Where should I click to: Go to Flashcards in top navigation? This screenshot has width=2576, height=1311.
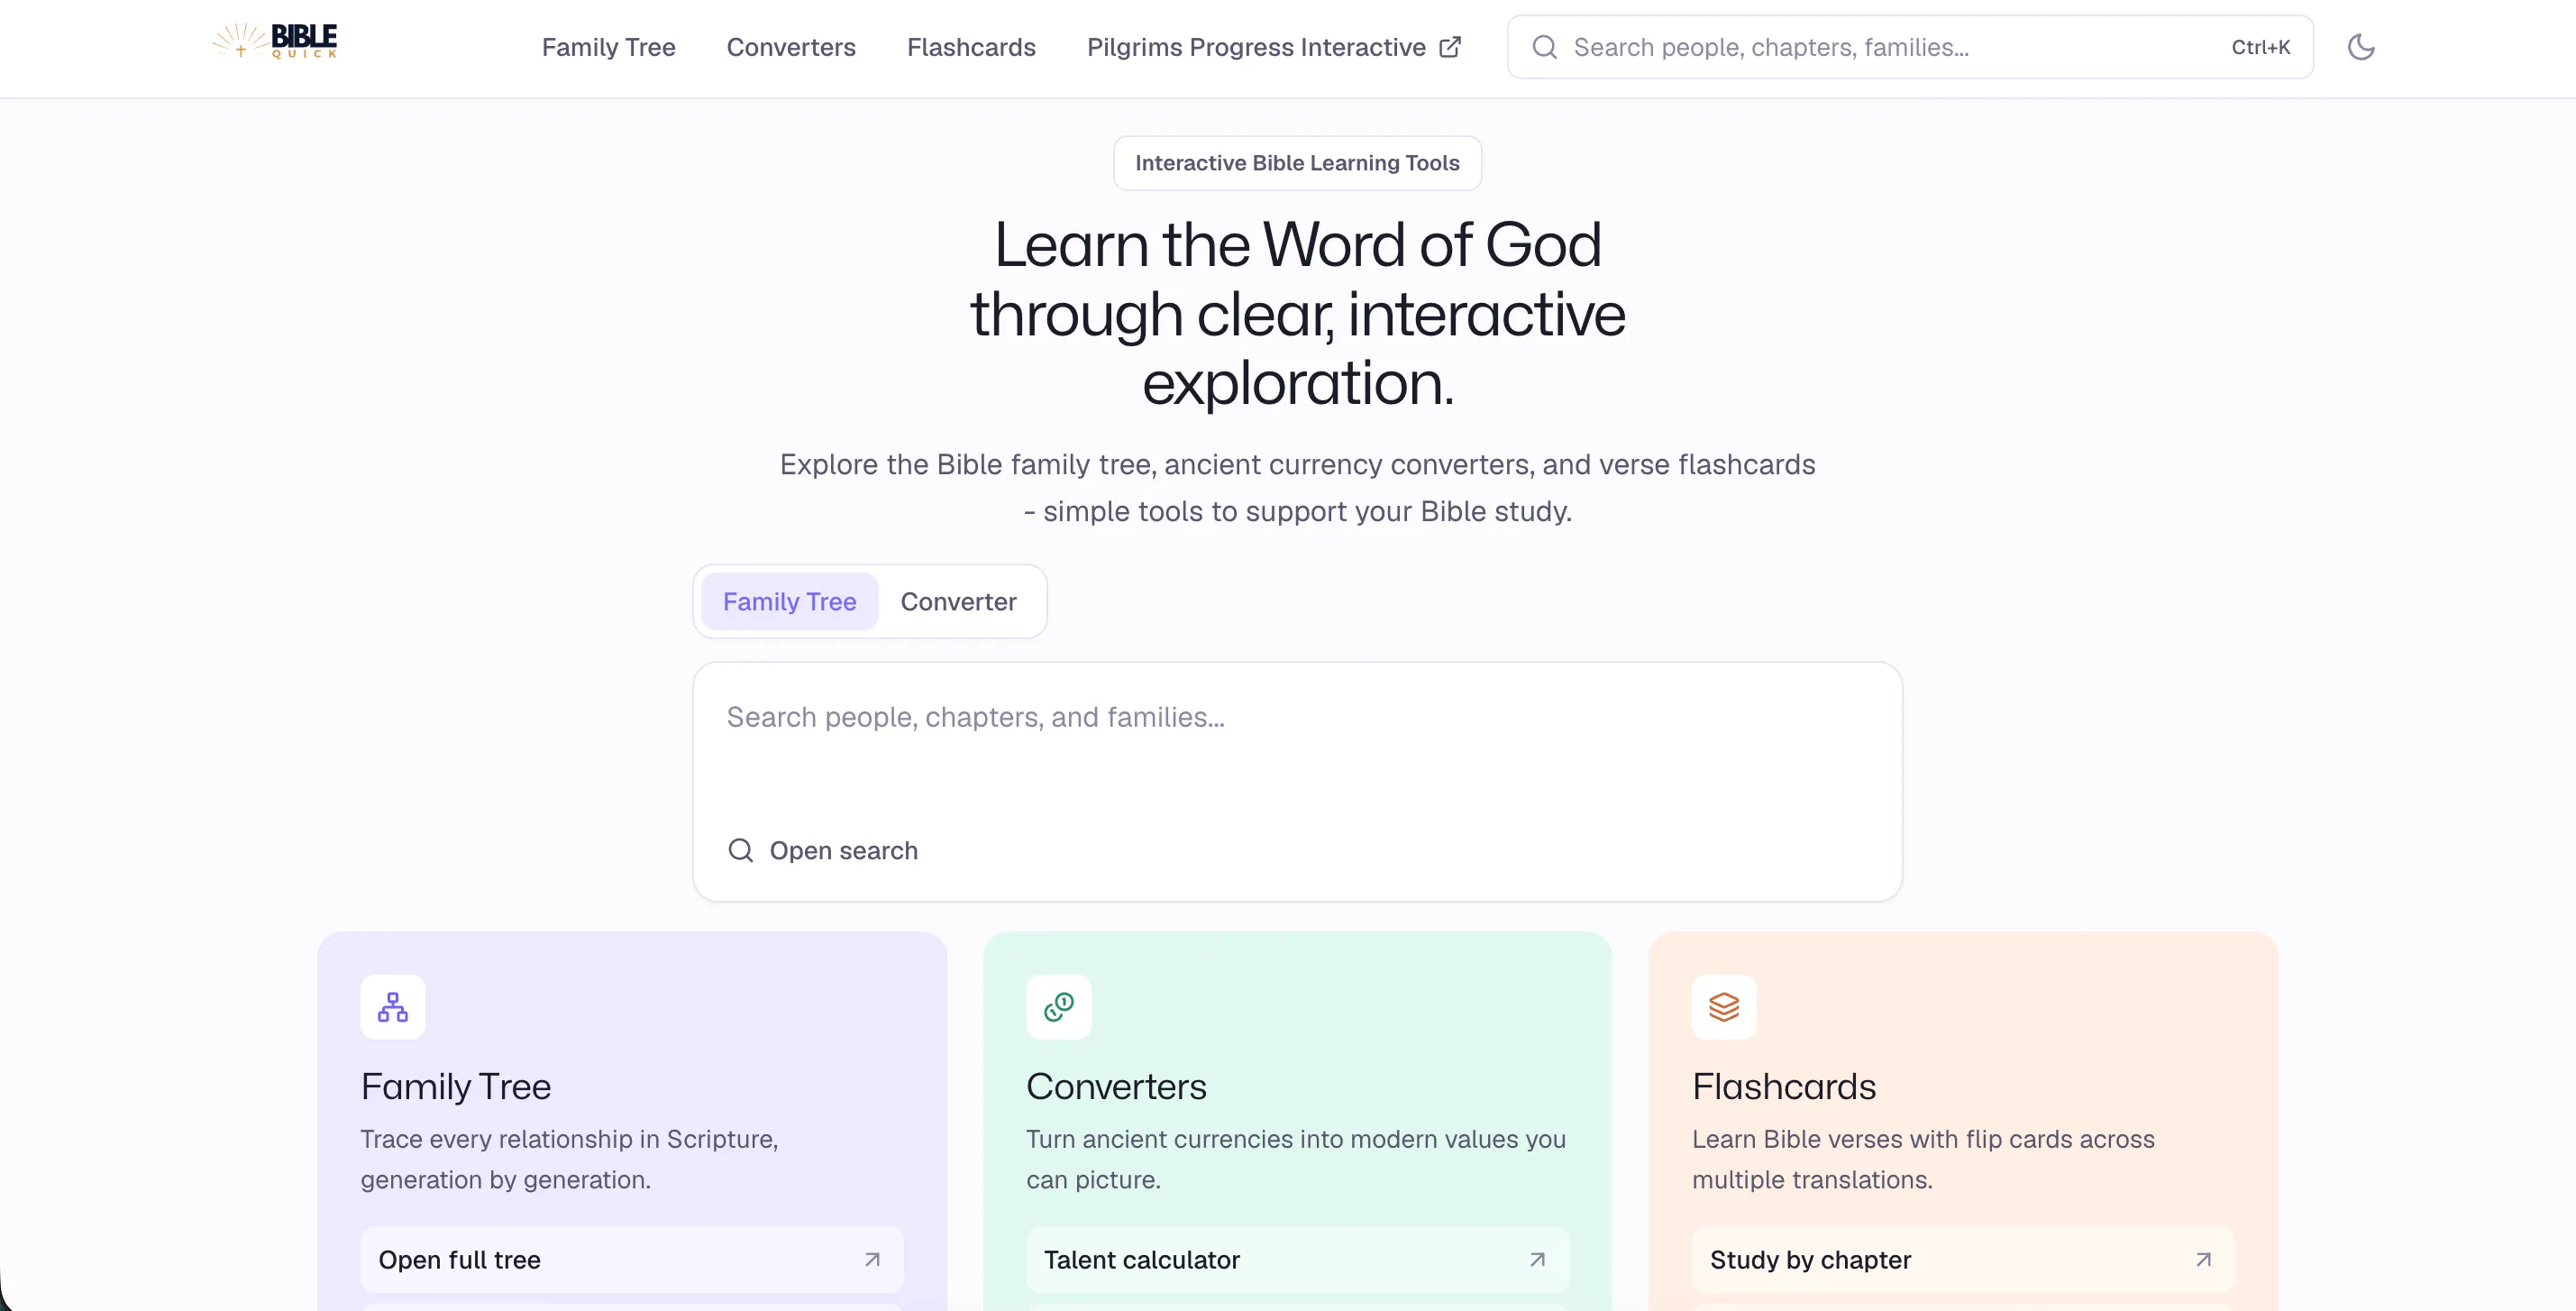coord(971,47)
